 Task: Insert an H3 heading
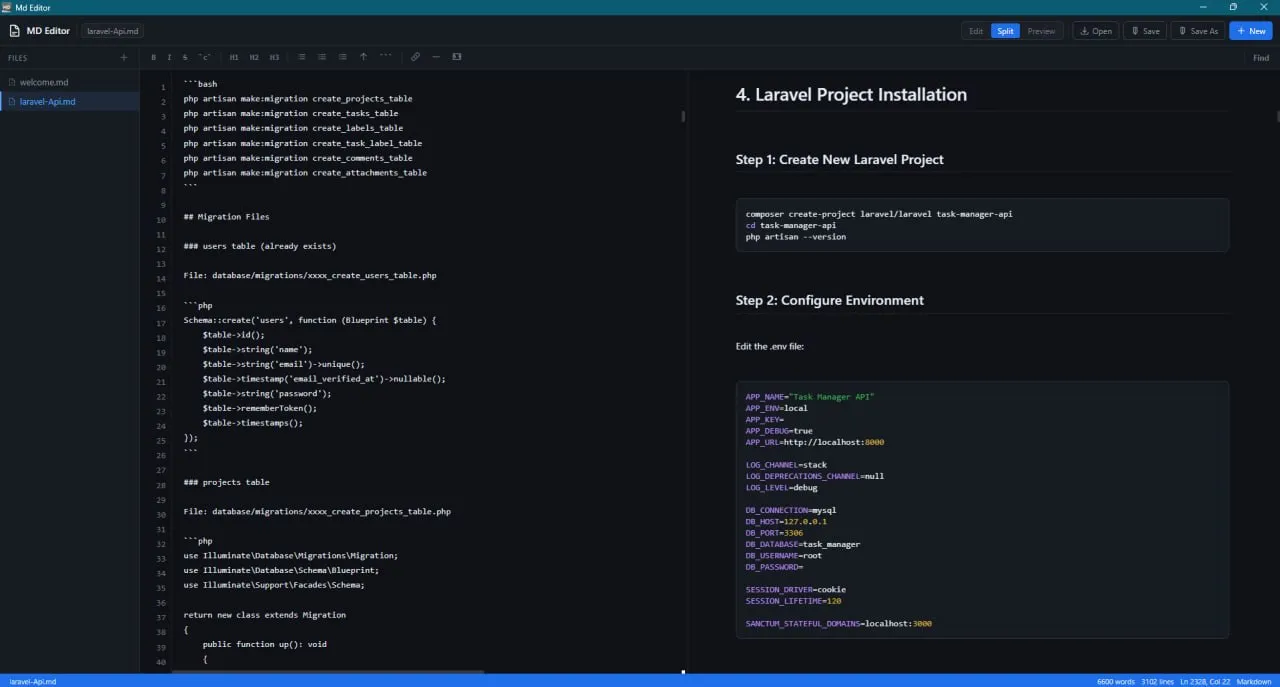click(x=274, y=57)
